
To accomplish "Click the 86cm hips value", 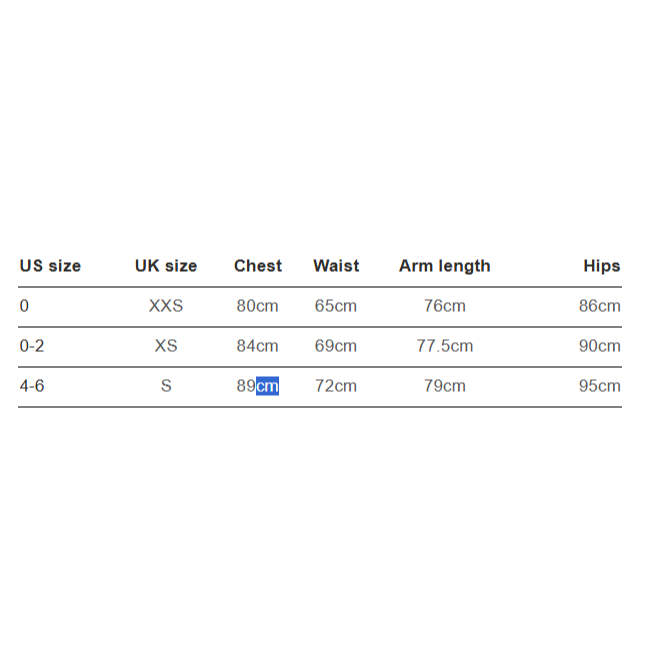I will tap(600, 306).
